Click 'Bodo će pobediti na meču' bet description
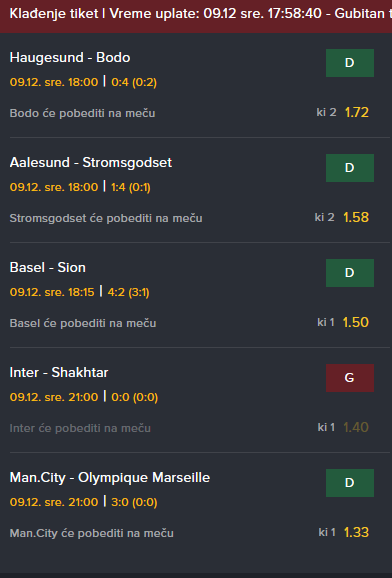 82,113
